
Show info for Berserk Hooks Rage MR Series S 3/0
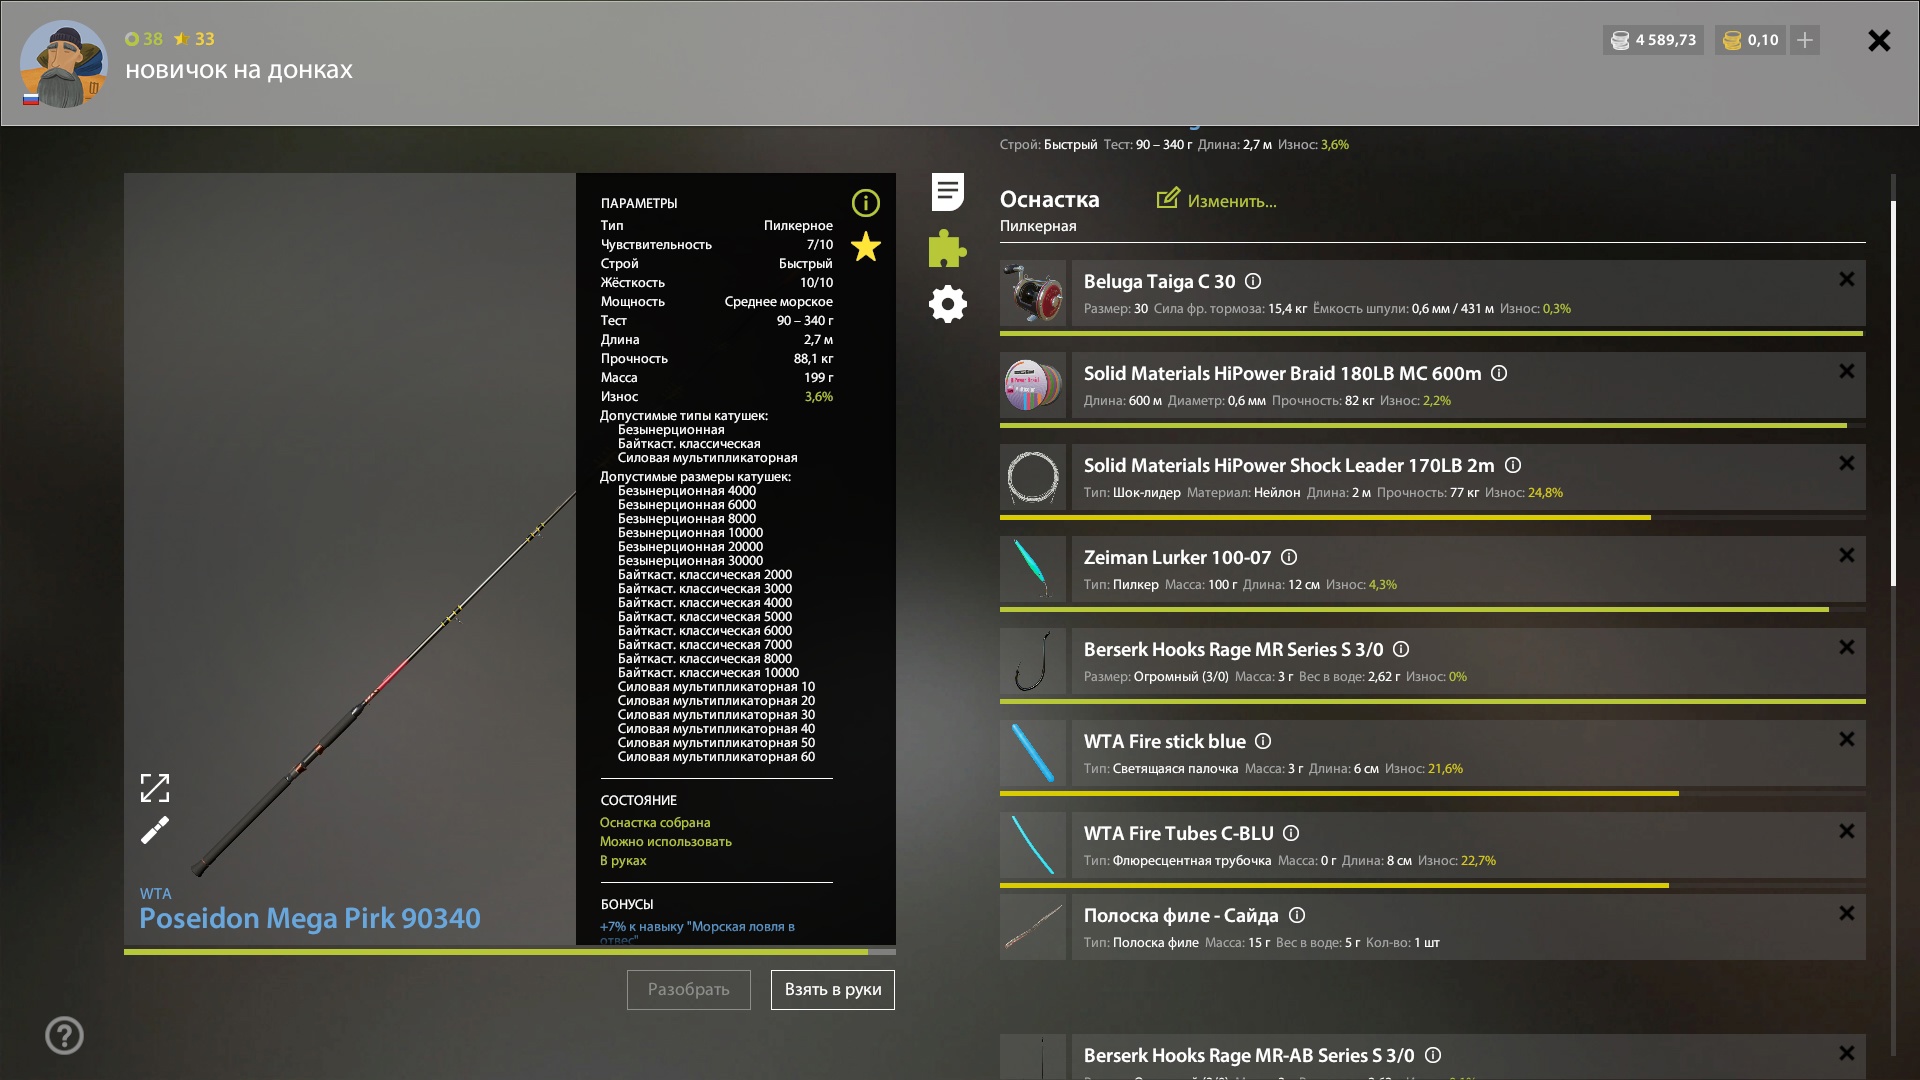1401,649
